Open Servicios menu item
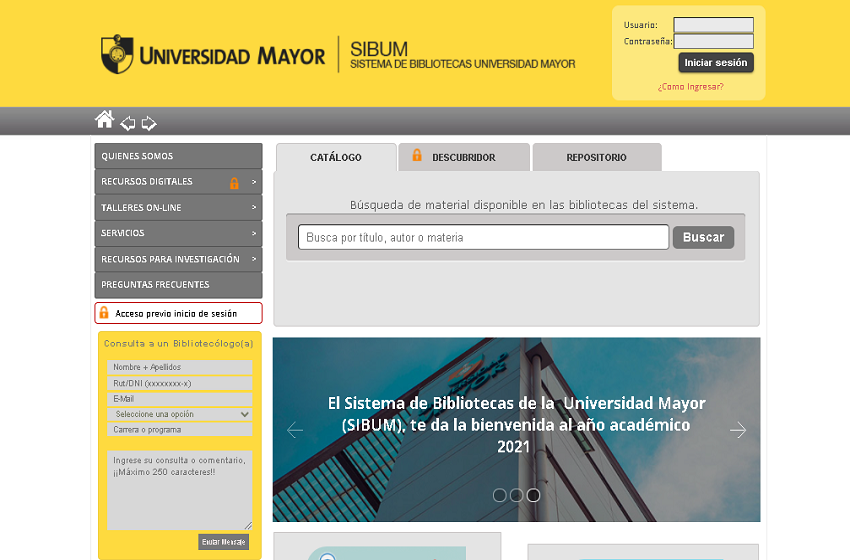 (x=178, y=233)
